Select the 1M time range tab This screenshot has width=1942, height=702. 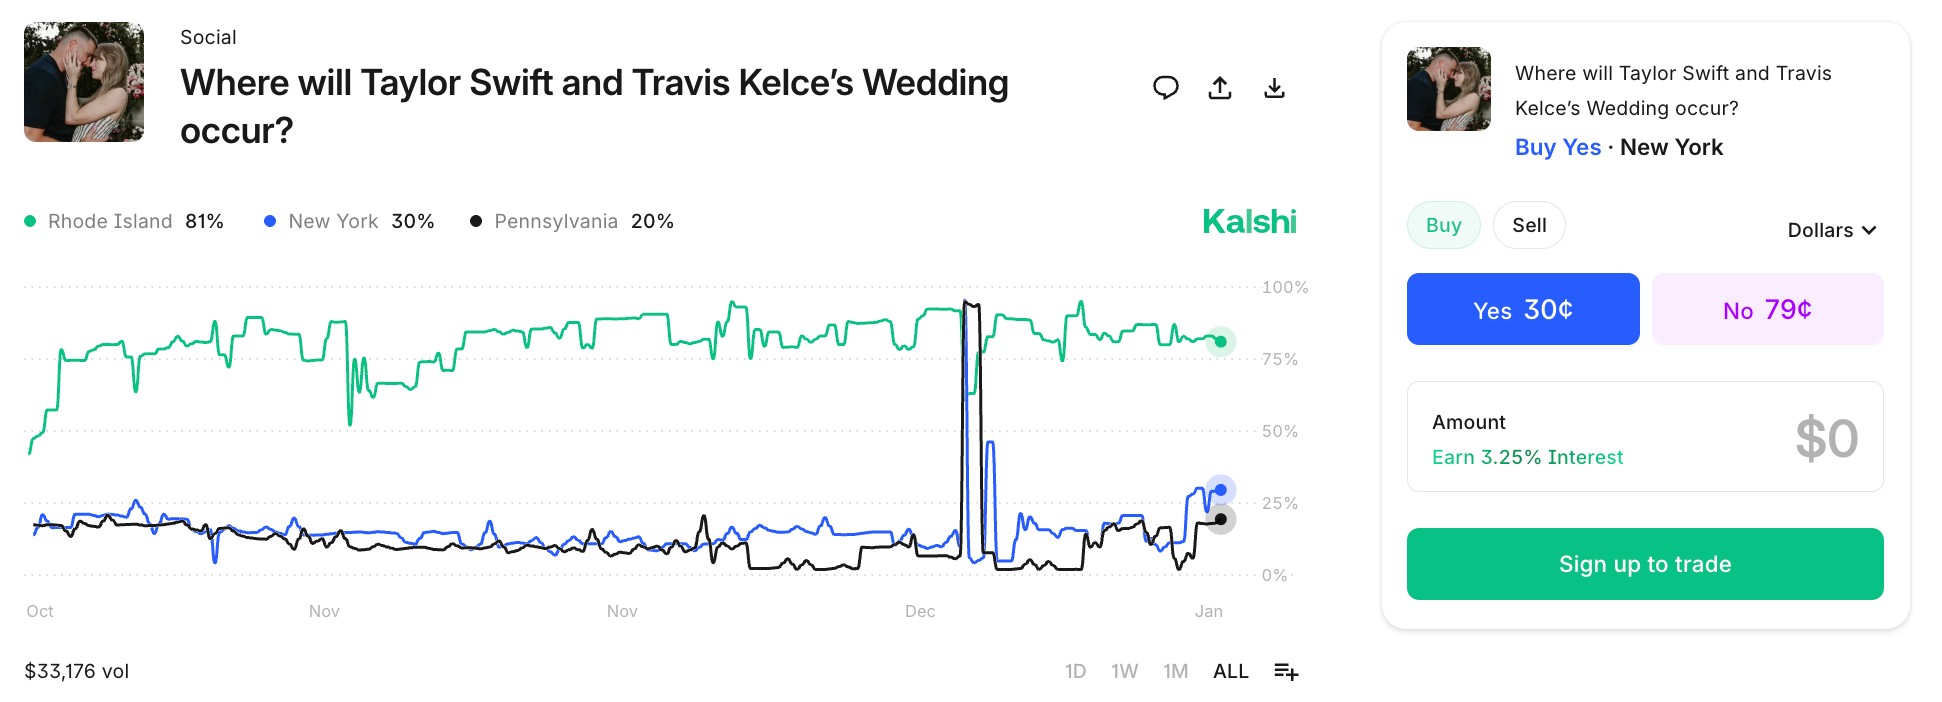click(x=1176, y=671)
